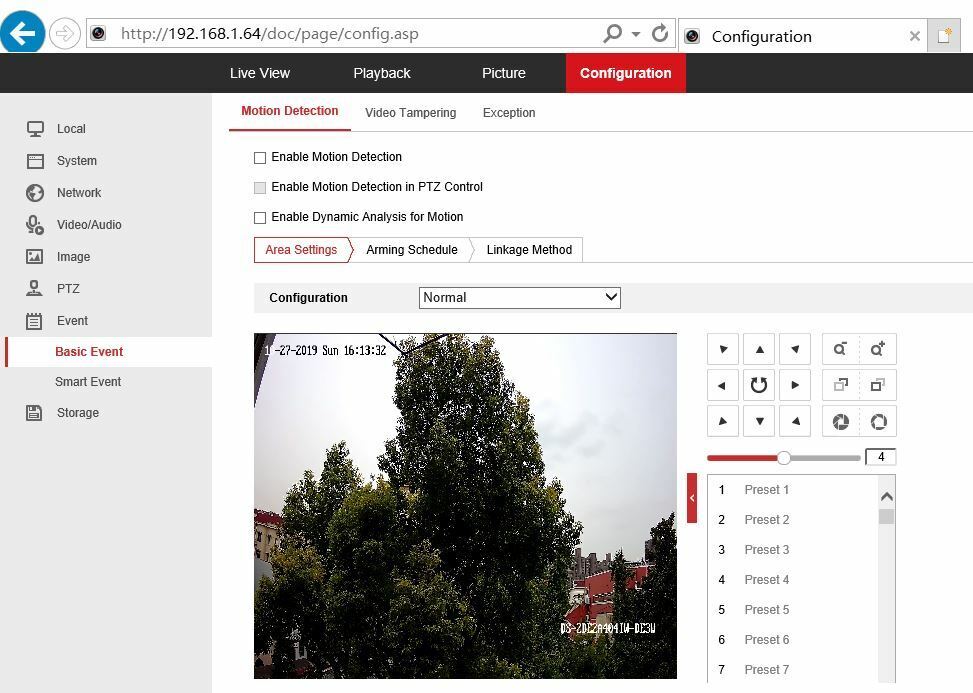Viewport: 973px width, 693px height.
Task: Pan camera up-right with PTZ arrow
Action: (x=796, y=349)
